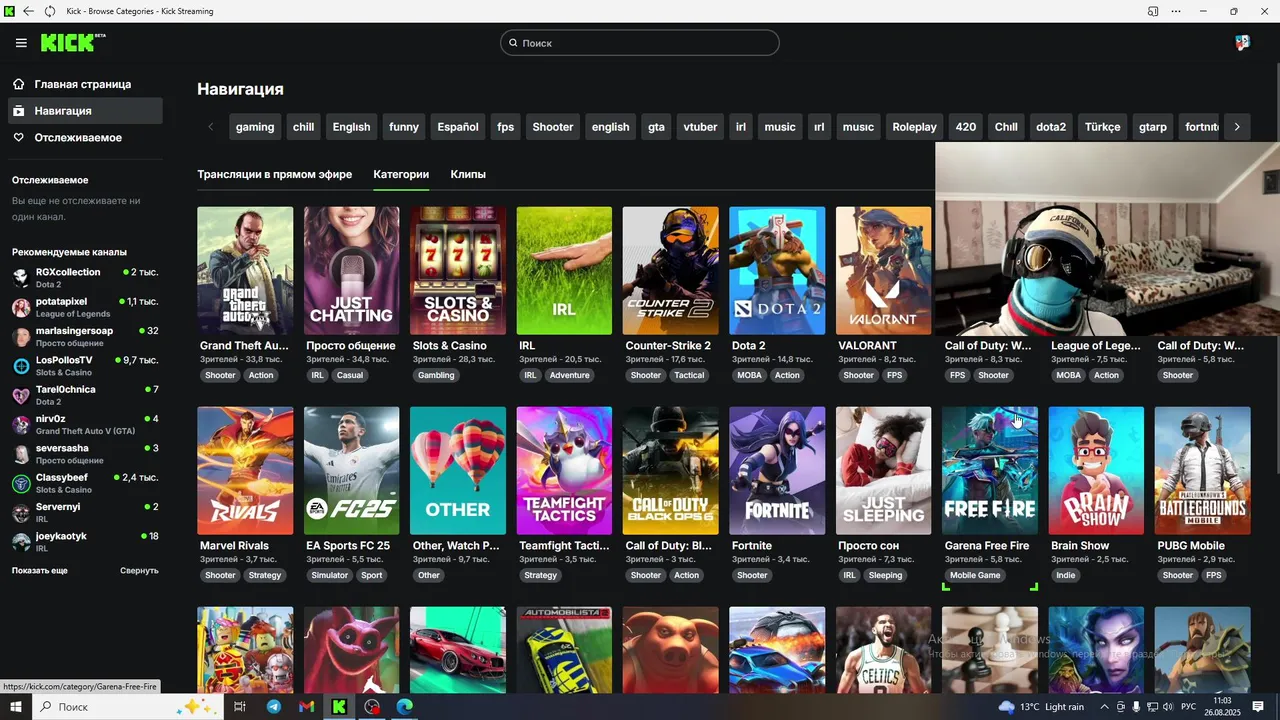Open Teamfight Tactics category thumbnail
This screenshot has width=1280, height=720.
coord(564,471)
